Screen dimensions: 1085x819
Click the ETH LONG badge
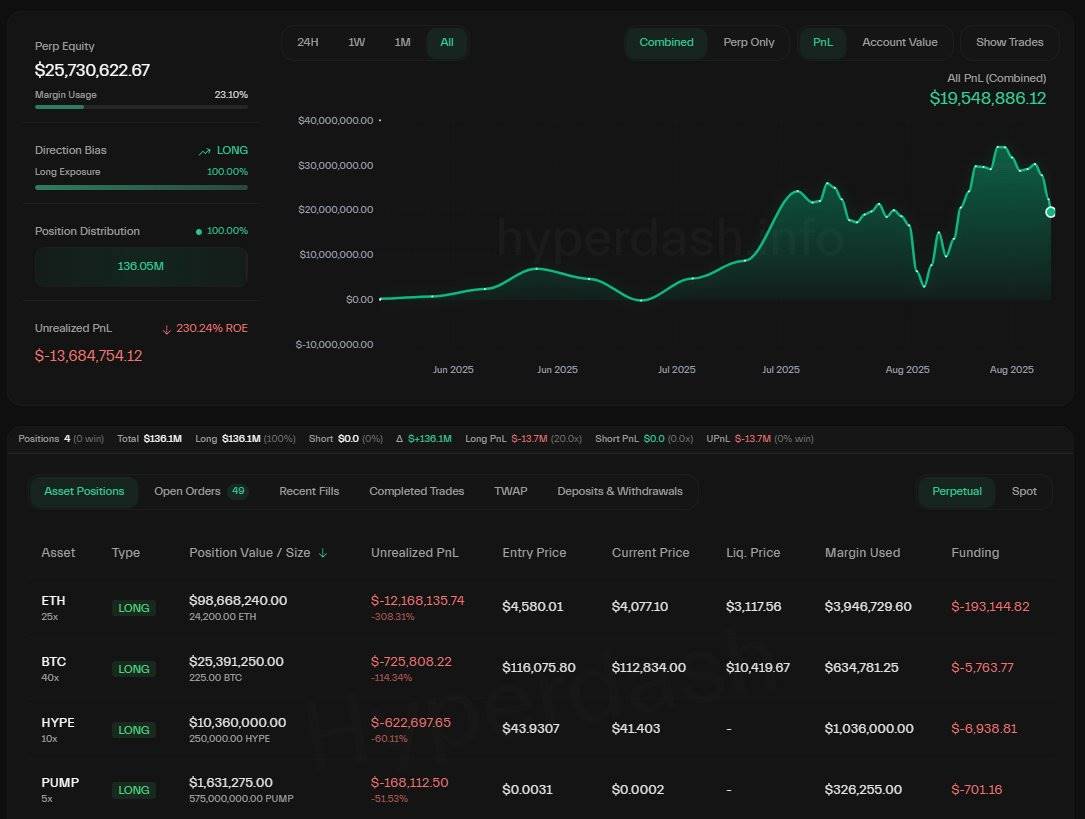134,608
